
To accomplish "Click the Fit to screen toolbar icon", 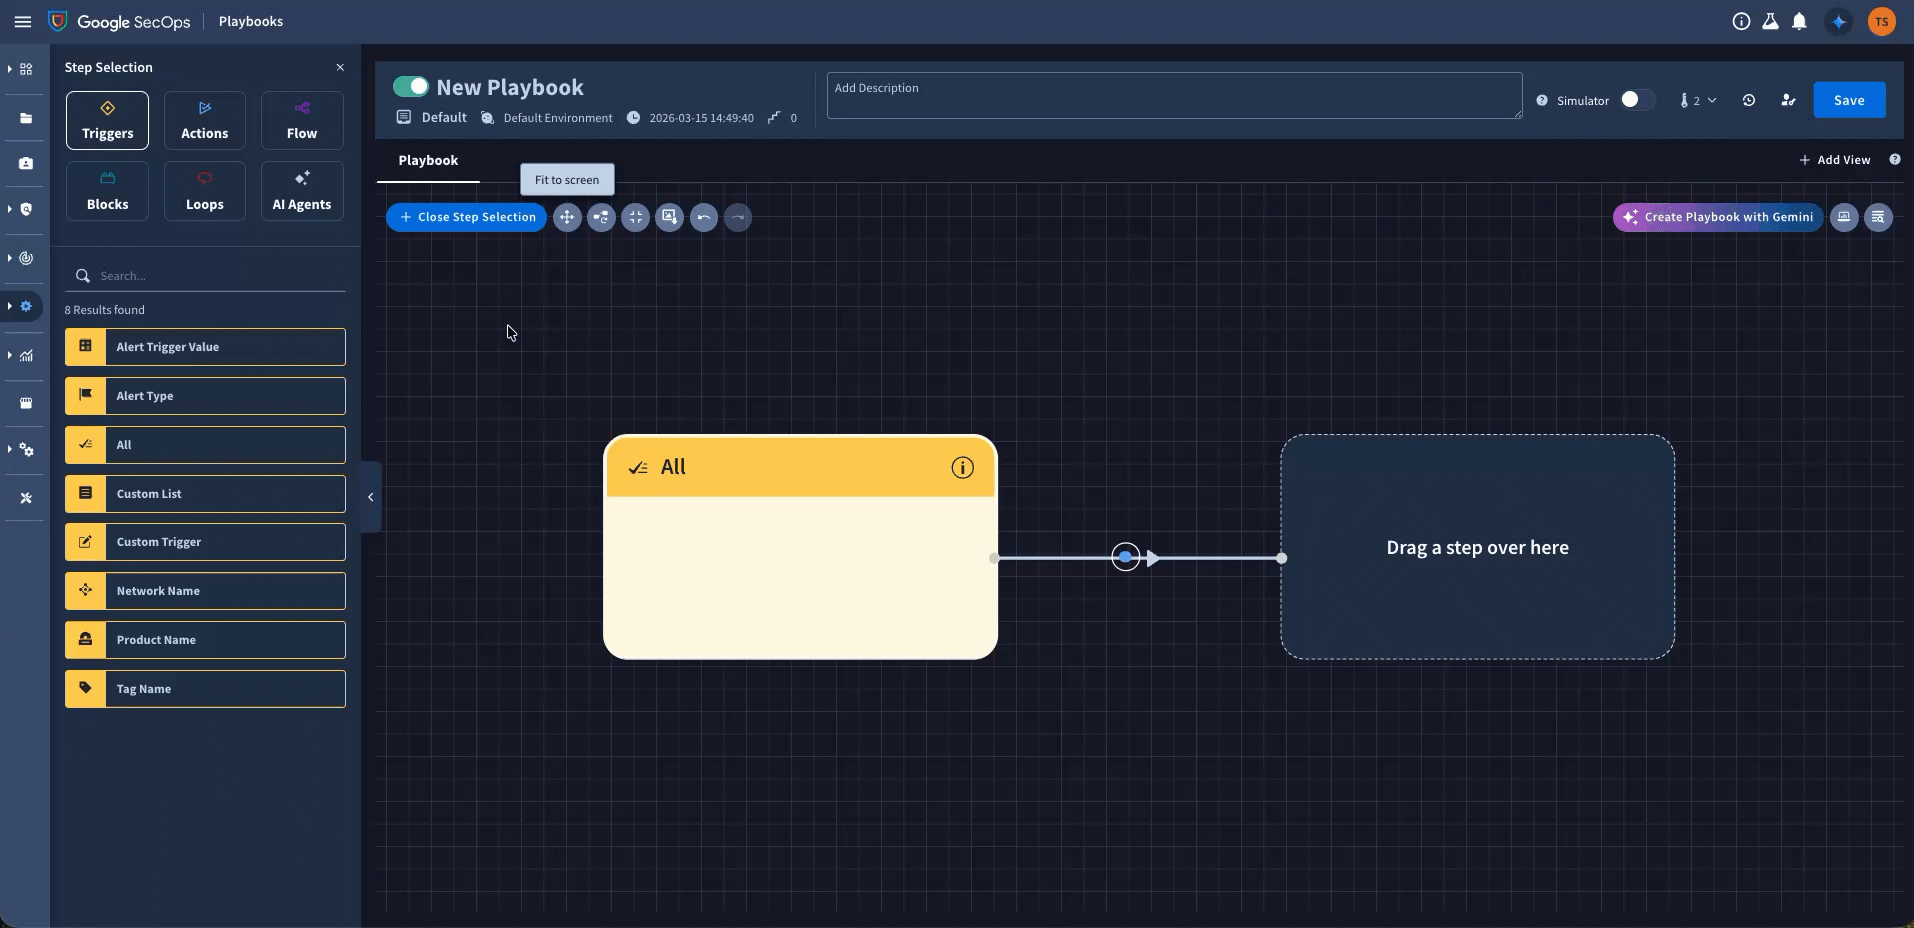I will tap(567, 217).
